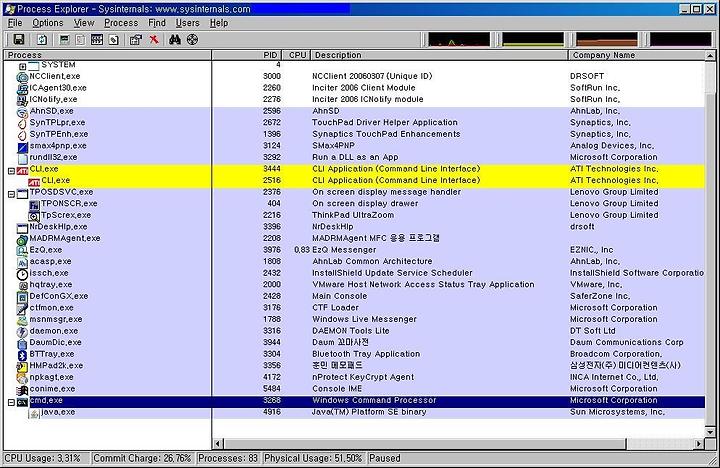Click the red Kill Process icon

point(154,39)
